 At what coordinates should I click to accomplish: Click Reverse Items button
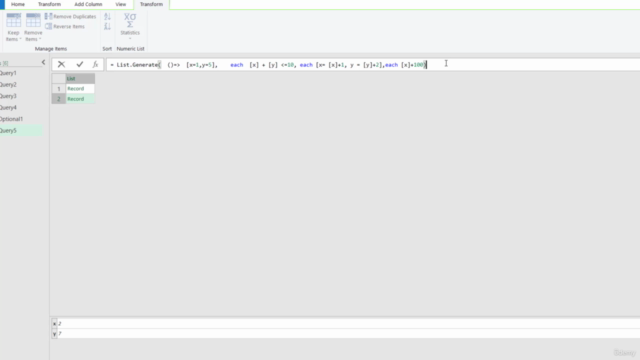point(65,27)
